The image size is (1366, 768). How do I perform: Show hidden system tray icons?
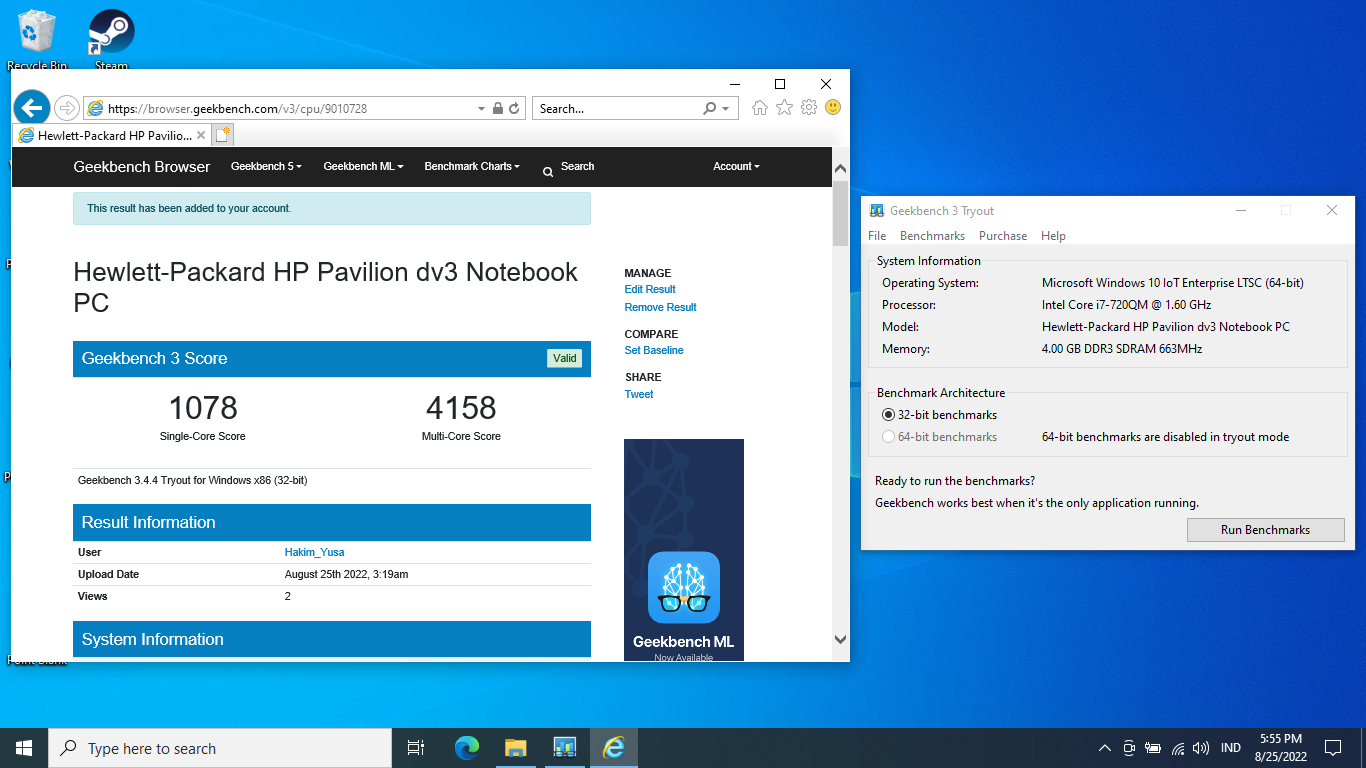(x=1105, y=748)
